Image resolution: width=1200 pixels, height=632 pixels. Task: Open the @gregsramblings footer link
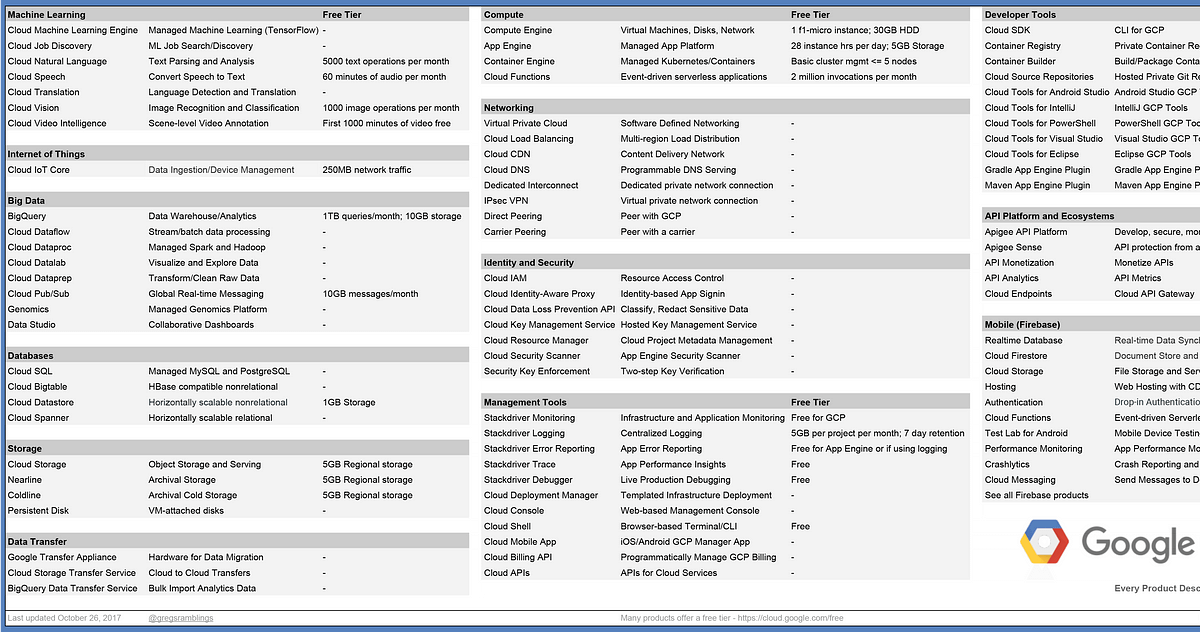coord(181,618)
